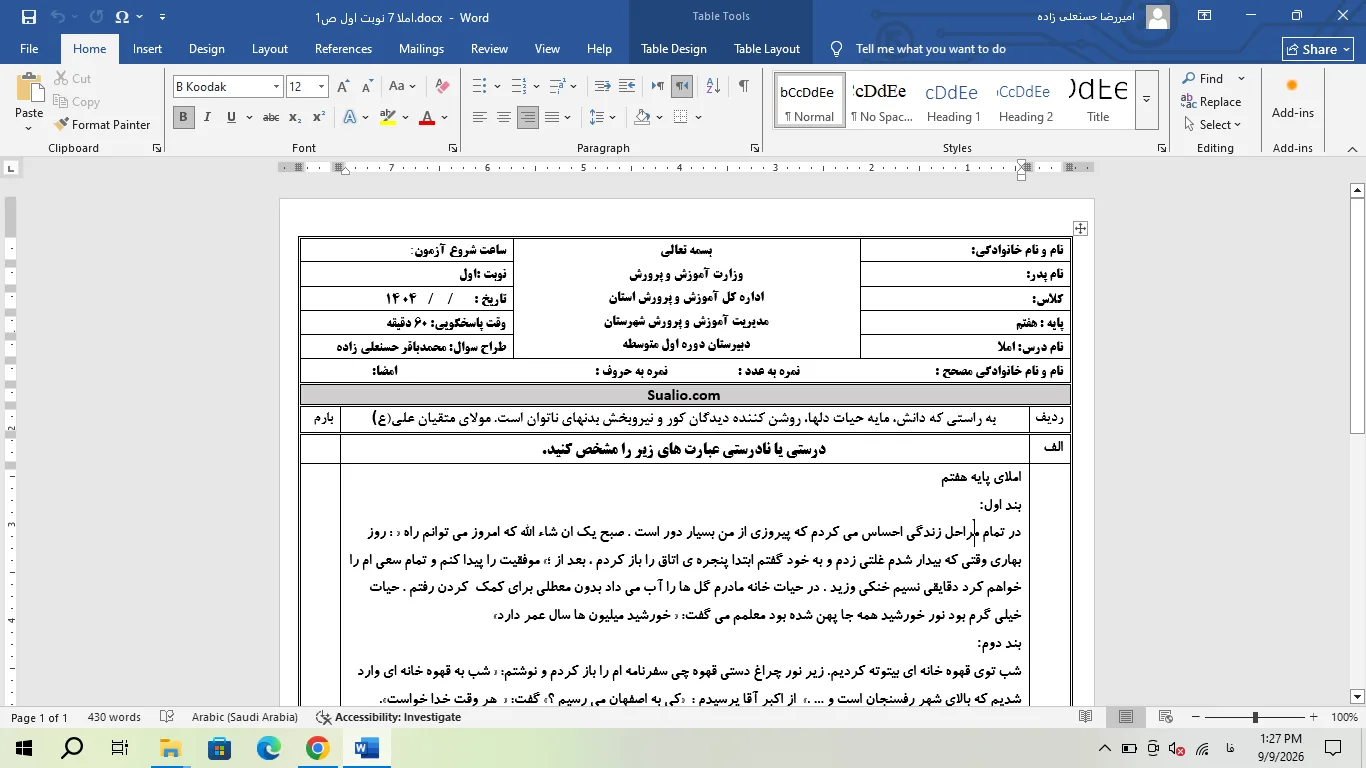Align text left
Image resolution: width=1366 pixels, height=768 pixels.
(x=480, y=117)
